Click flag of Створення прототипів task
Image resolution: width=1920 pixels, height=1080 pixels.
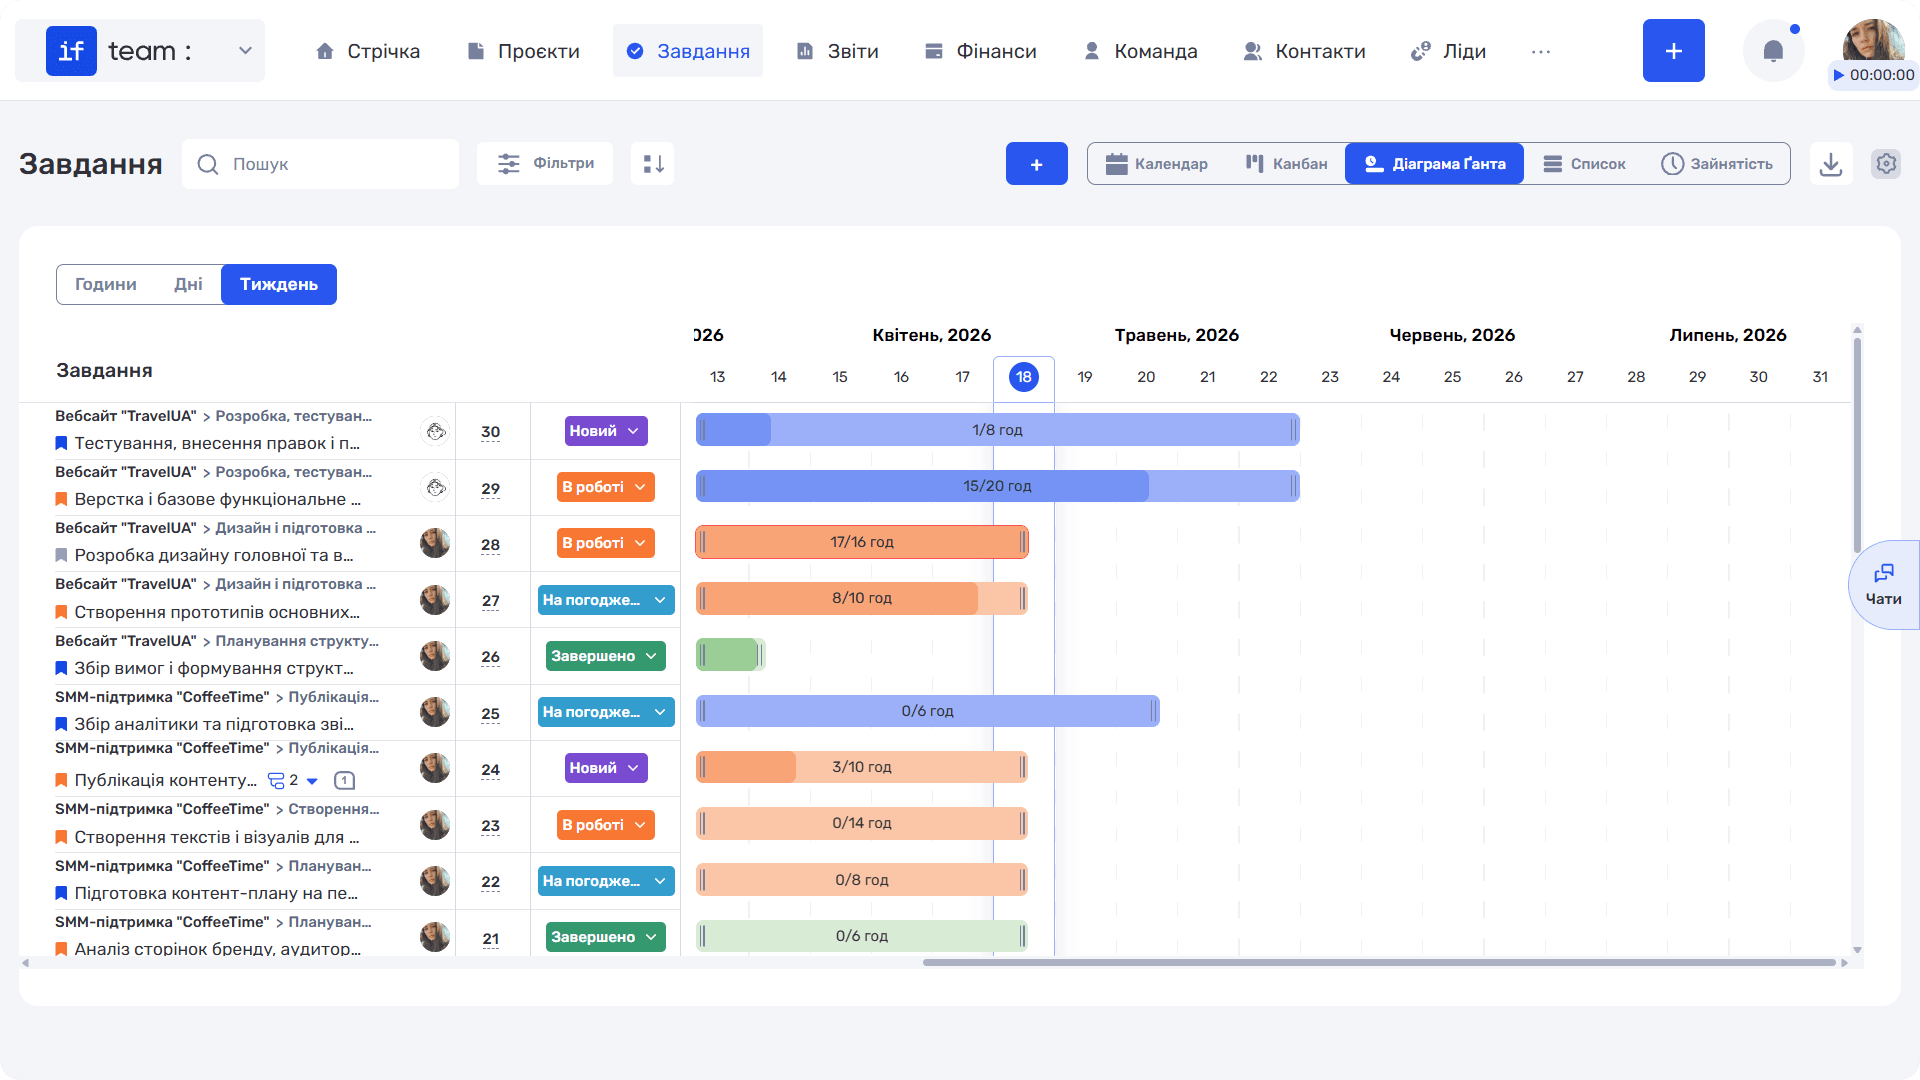[61, 612]
